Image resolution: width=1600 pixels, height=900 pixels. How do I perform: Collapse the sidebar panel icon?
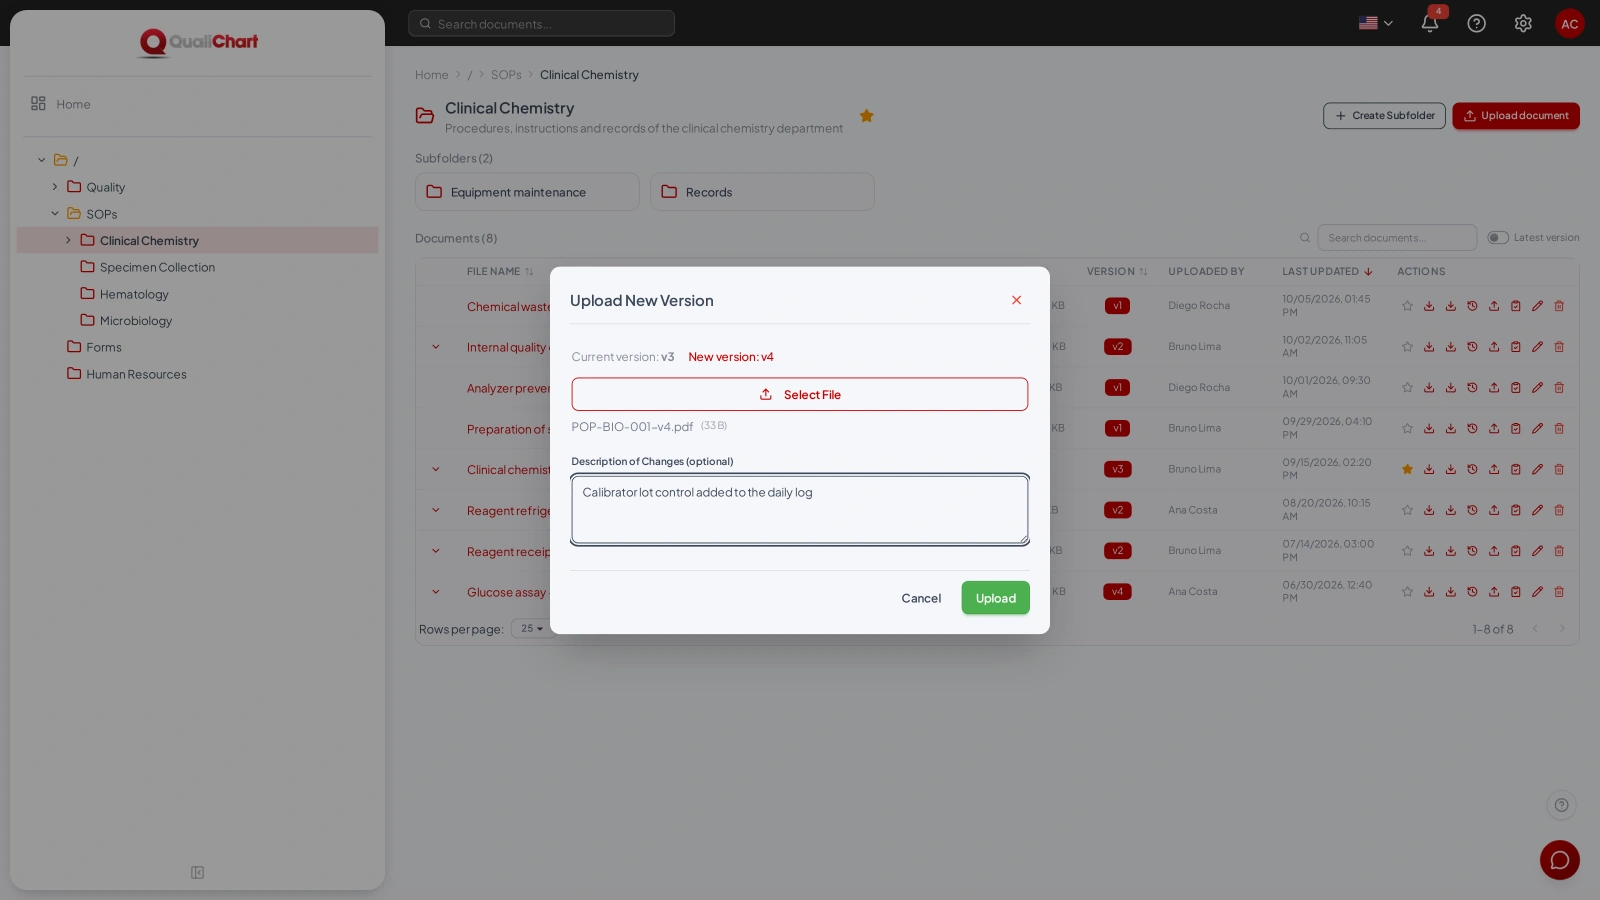198,873
